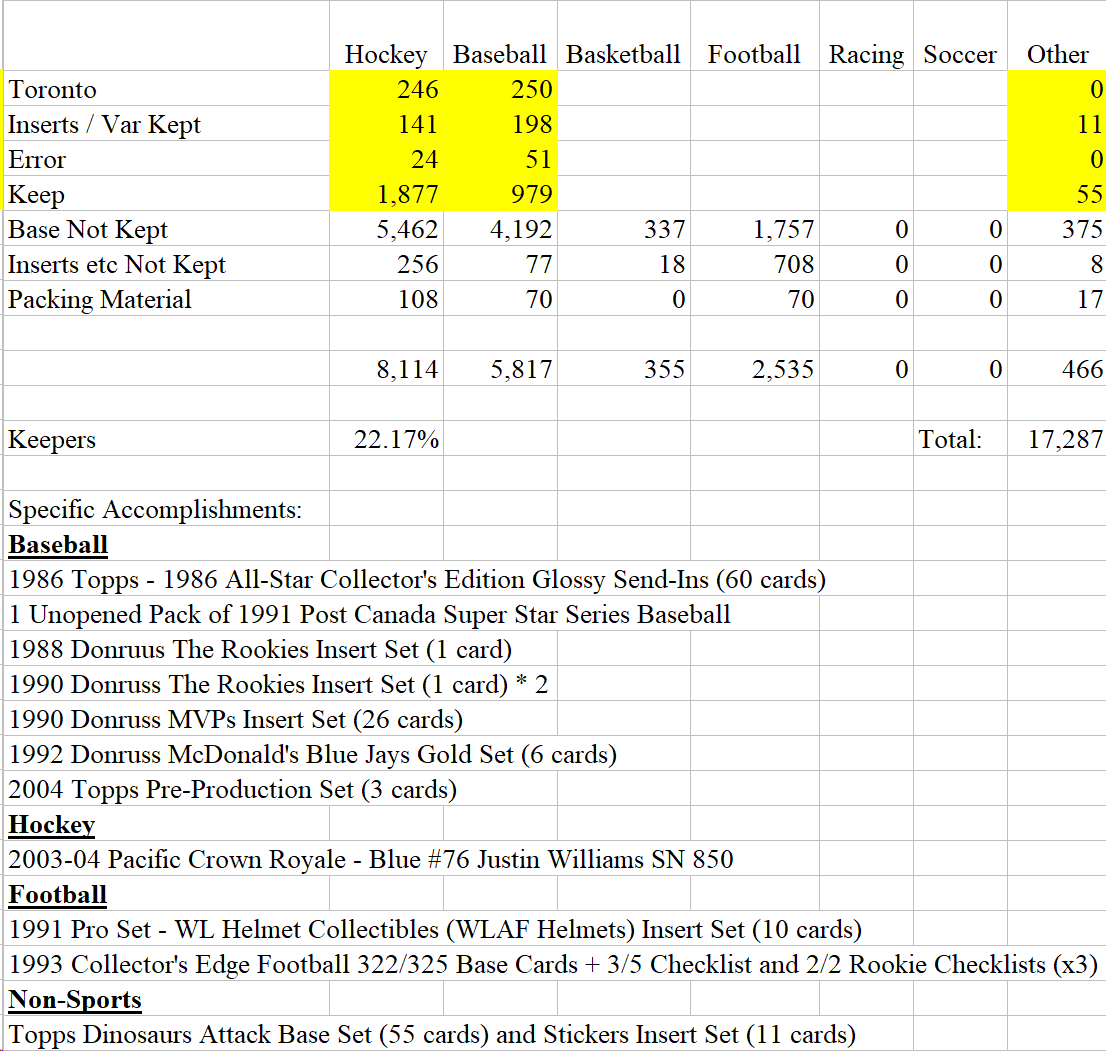This screenshot has width=1106, height=1051.
Task: Select grand total cell 17,287
Action: 1057,439
